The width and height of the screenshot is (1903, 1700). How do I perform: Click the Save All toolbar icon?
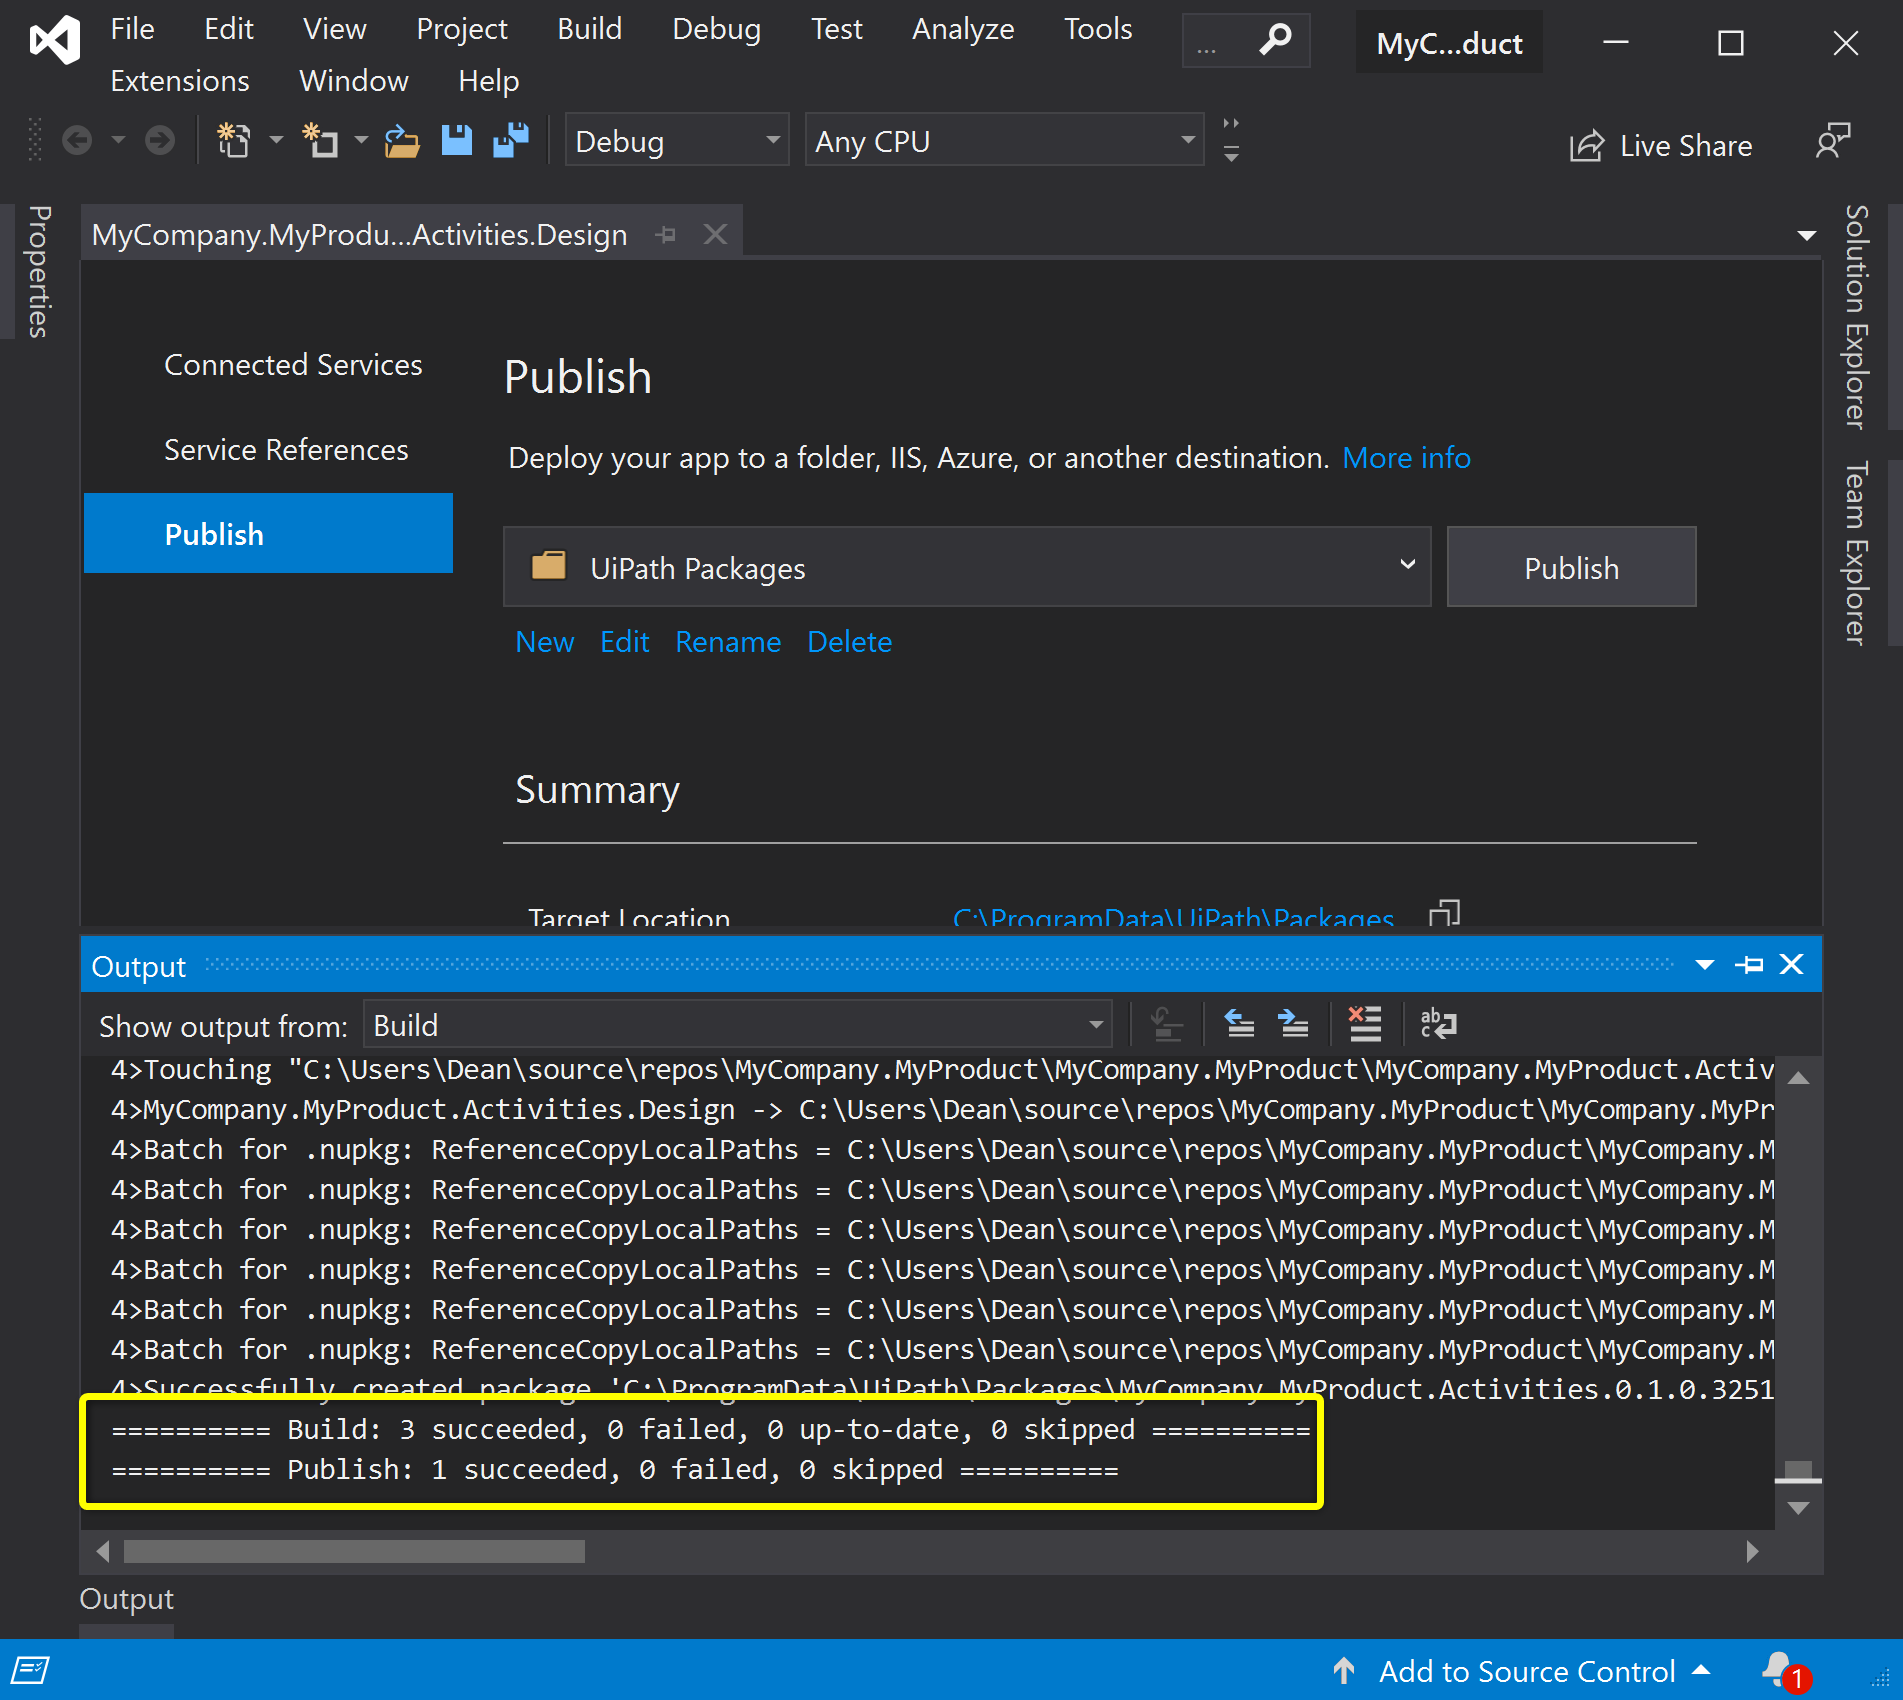(x=511, y=141)
